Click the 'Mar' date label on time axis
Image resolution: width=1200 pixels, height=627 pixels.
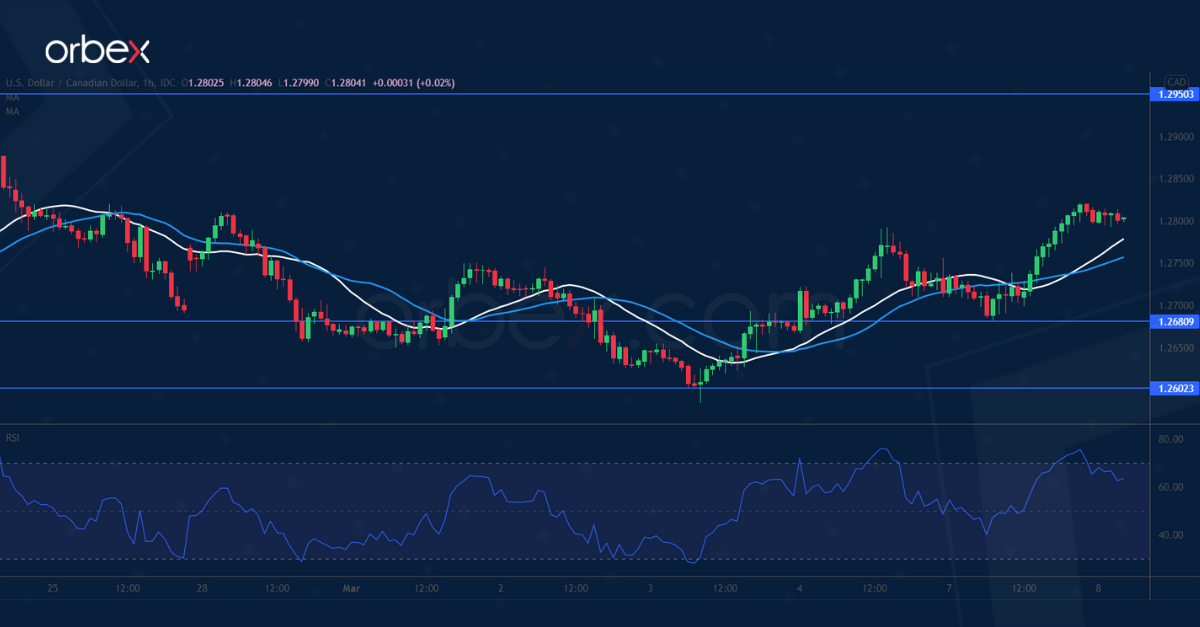click(351, 589)
